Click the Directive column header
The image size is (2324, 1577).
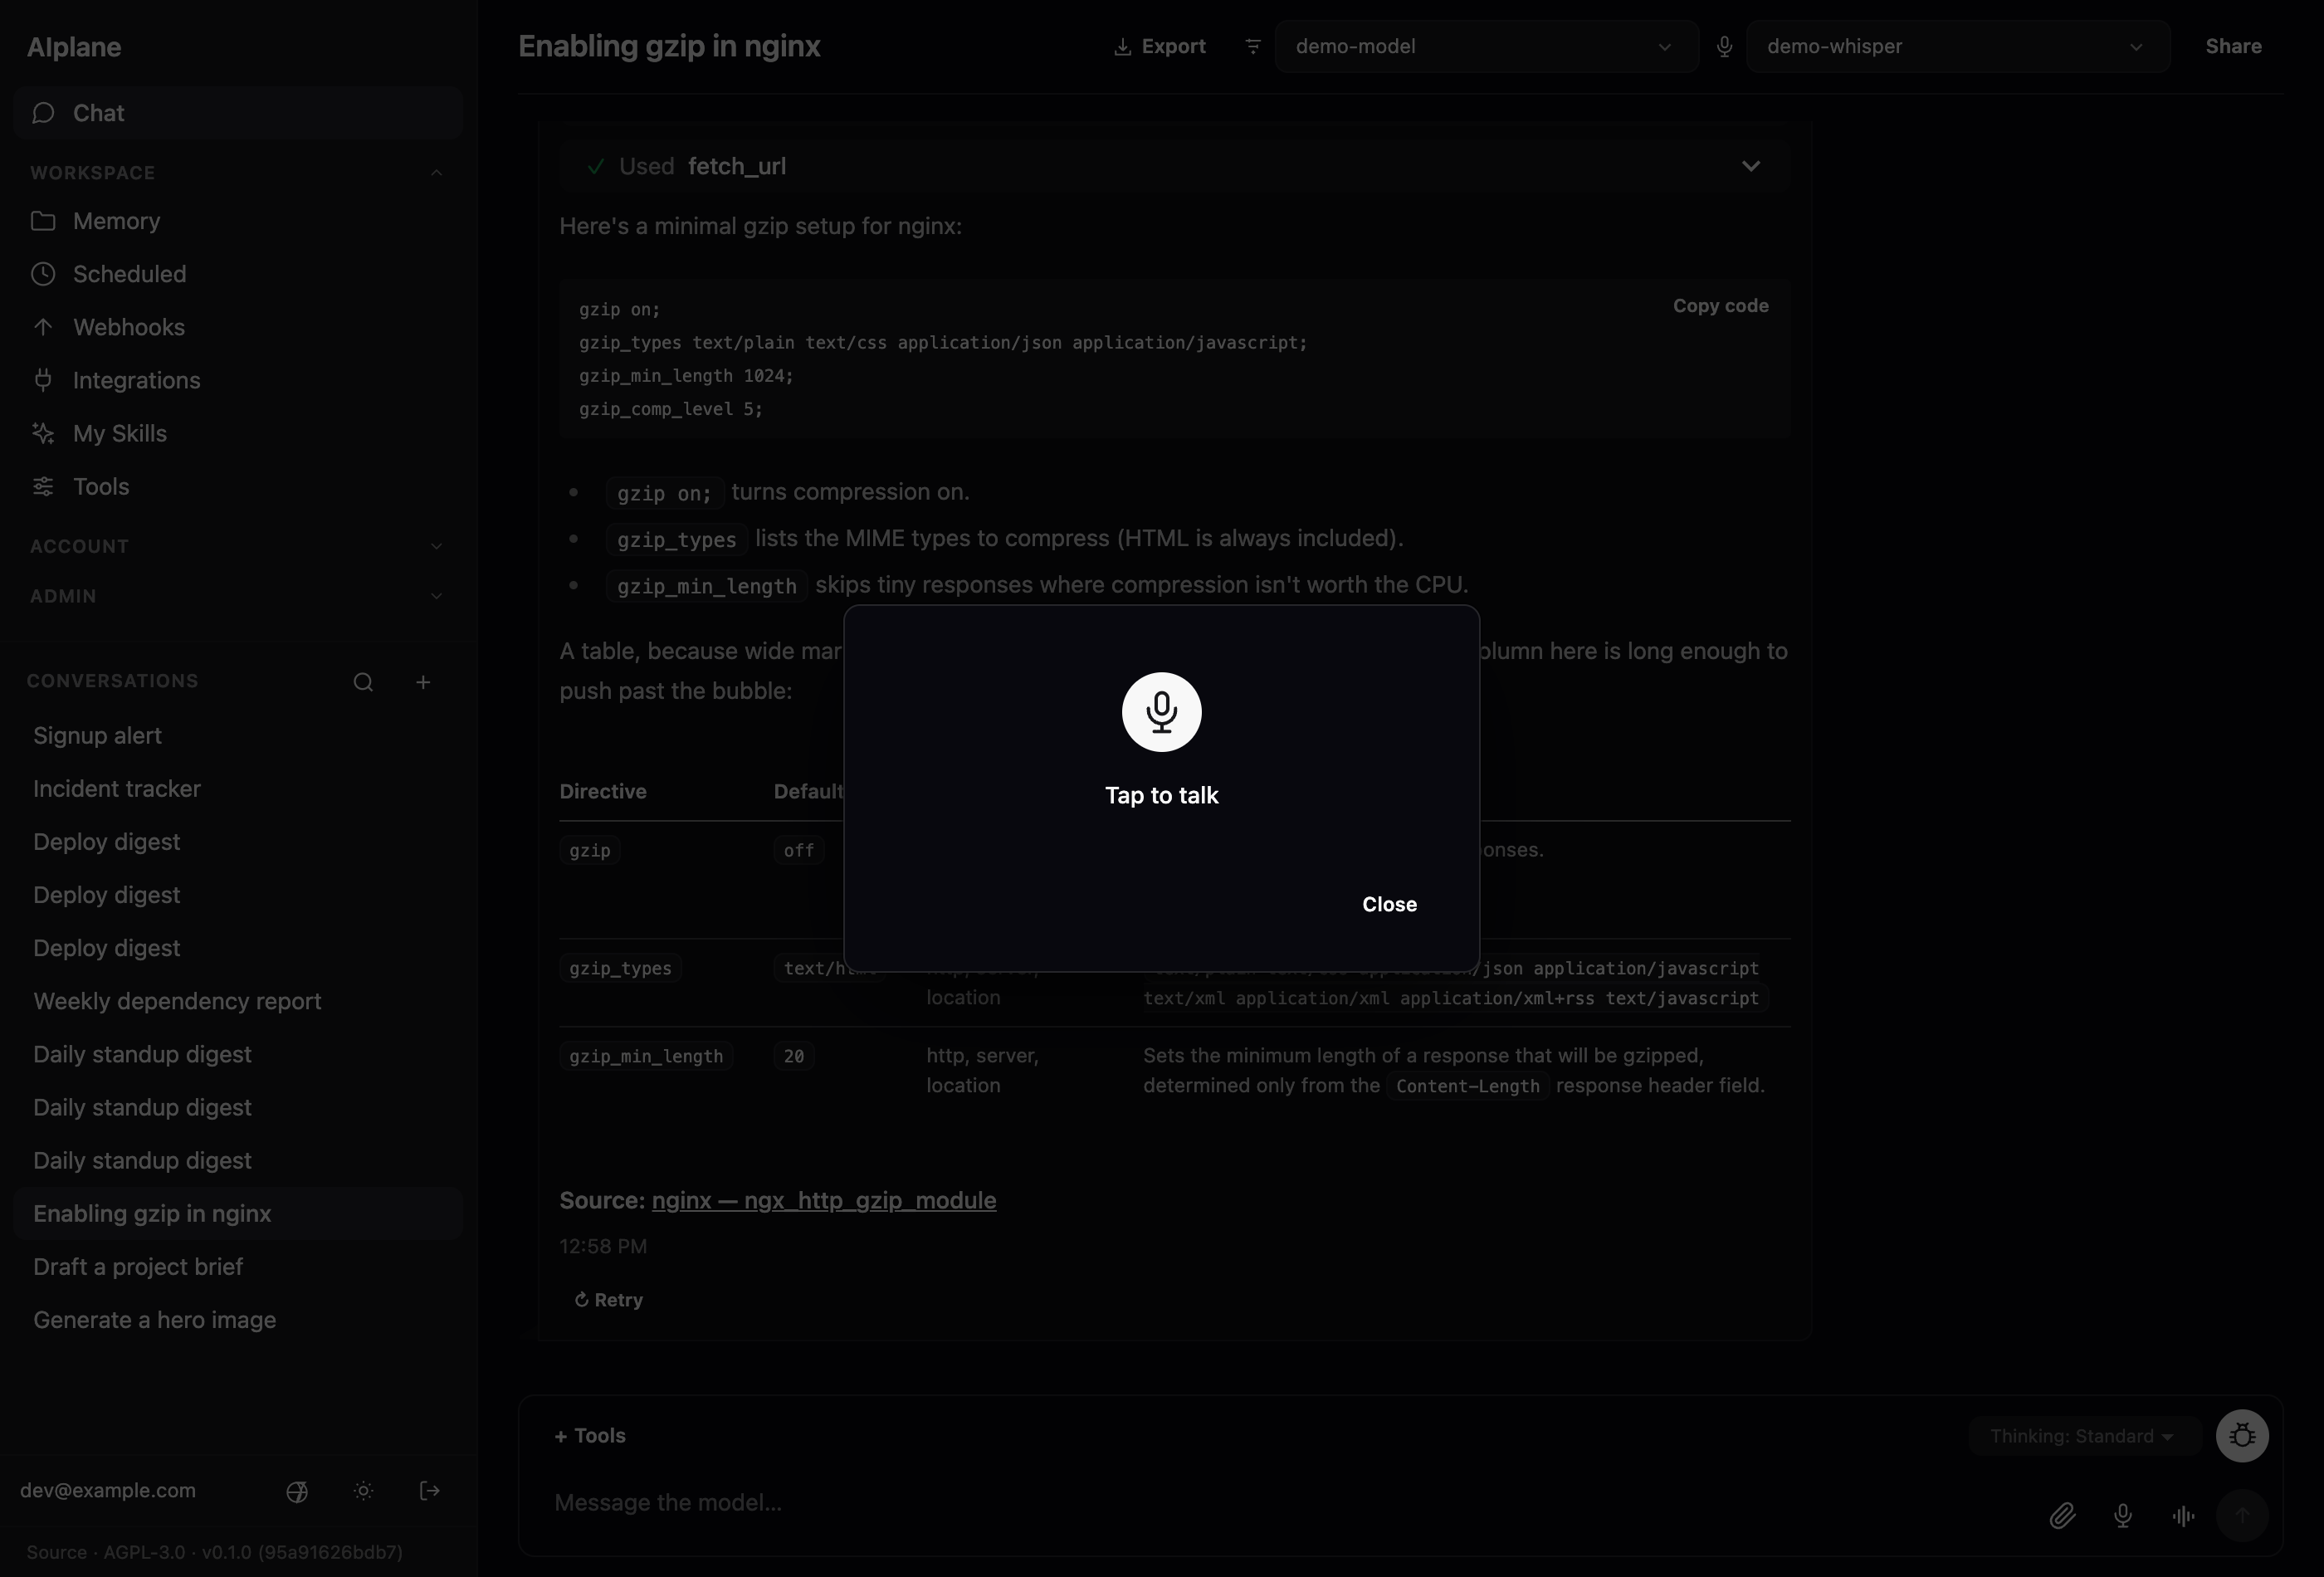tap(603, 791)
